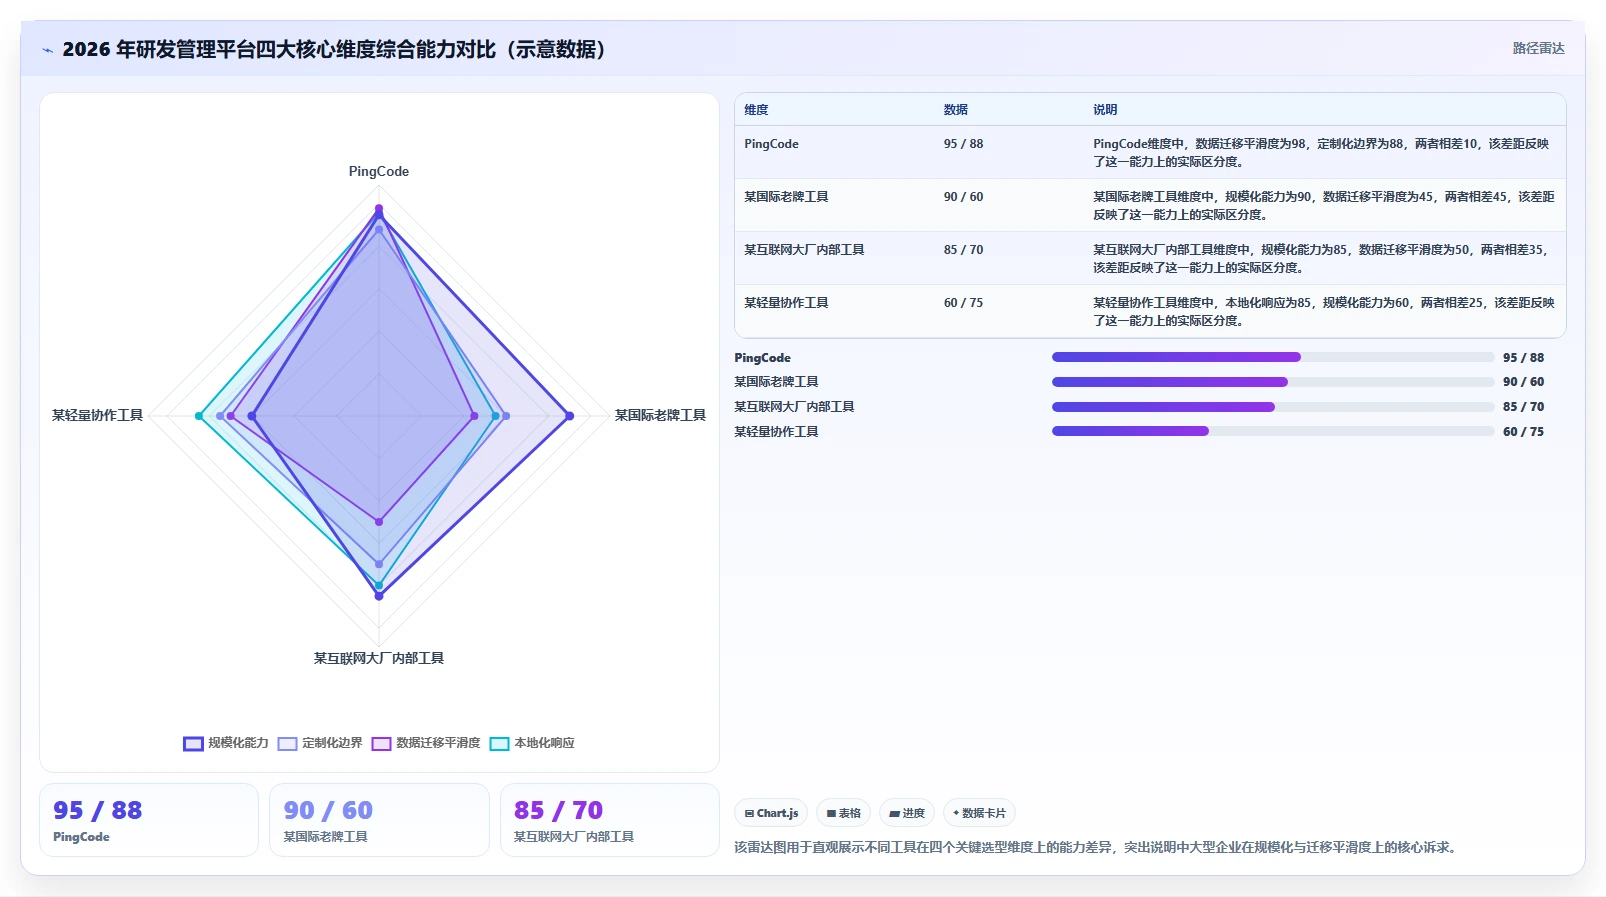Click the 某轻量协作工具 radar axis label
Image resolution: width=1606 pixels, height=897 pixels.
coord(97,415)
